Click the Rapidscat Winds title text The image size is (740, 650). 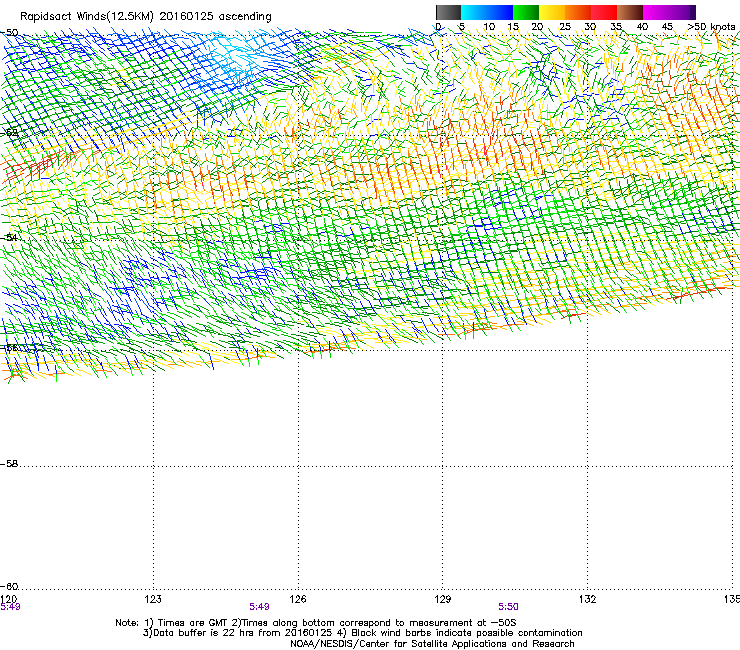pos(146,17)
